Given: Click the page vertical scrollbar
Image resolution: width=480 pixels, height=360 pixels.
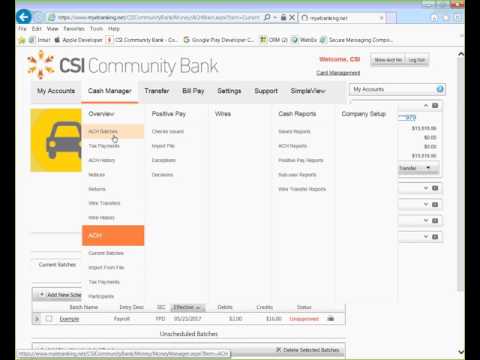Looking at the screenshot, I should tap(461, 173).
